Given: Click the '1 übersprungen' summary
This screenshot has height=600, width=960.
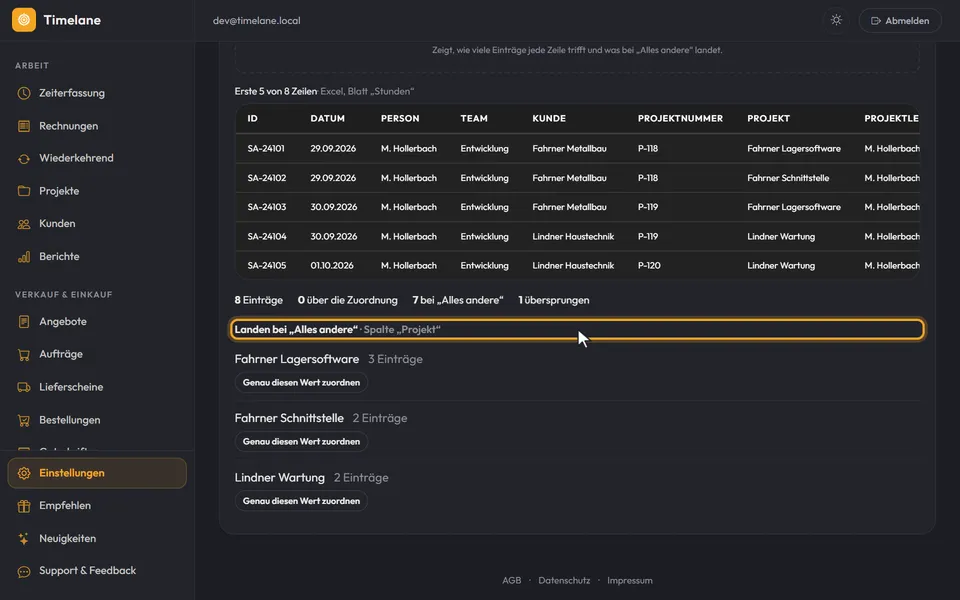Looking at the screenshot, I should [x=553, y=300].
